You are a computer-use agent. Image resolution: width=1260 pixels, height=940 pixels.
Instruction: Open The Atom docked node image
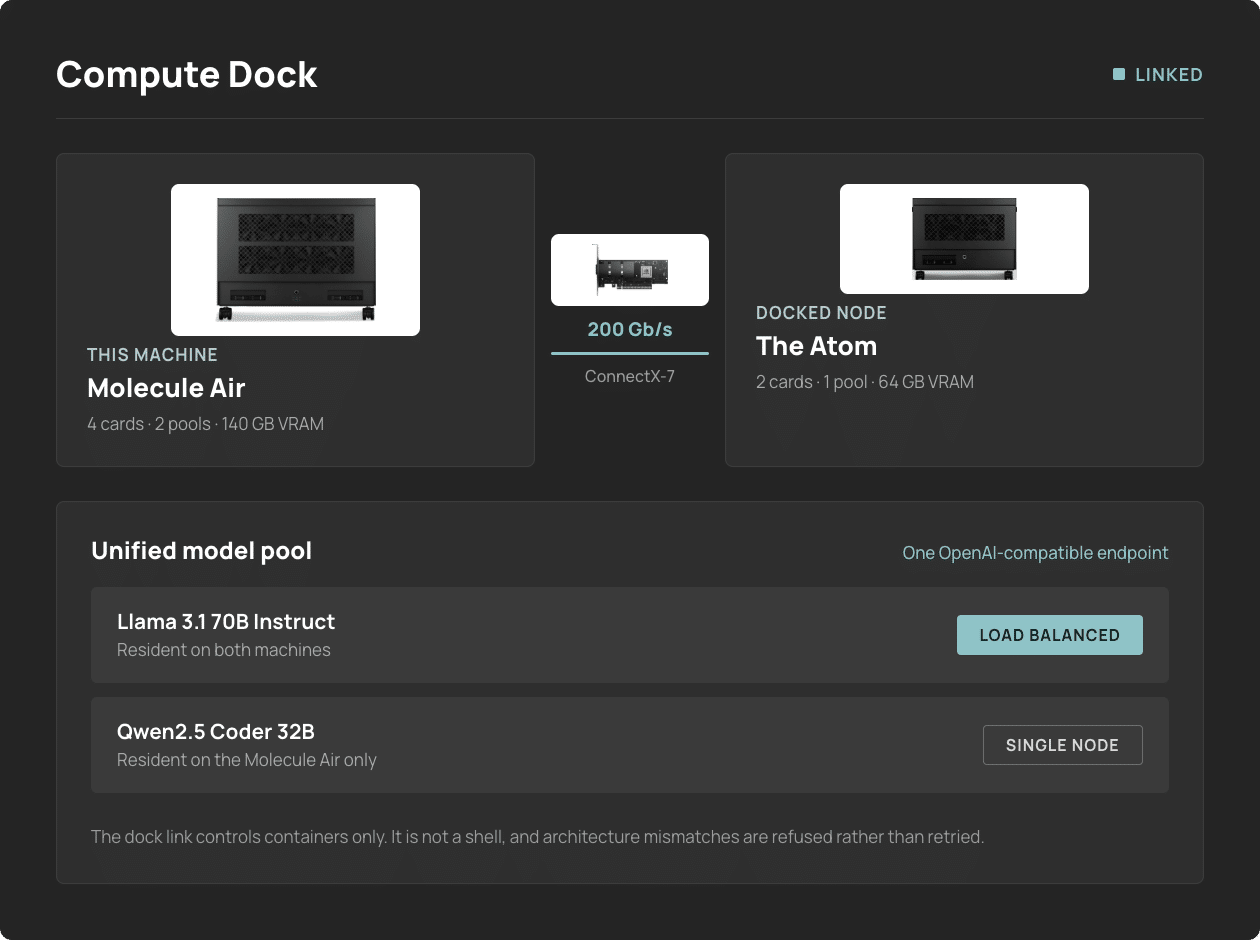(964, 239)
